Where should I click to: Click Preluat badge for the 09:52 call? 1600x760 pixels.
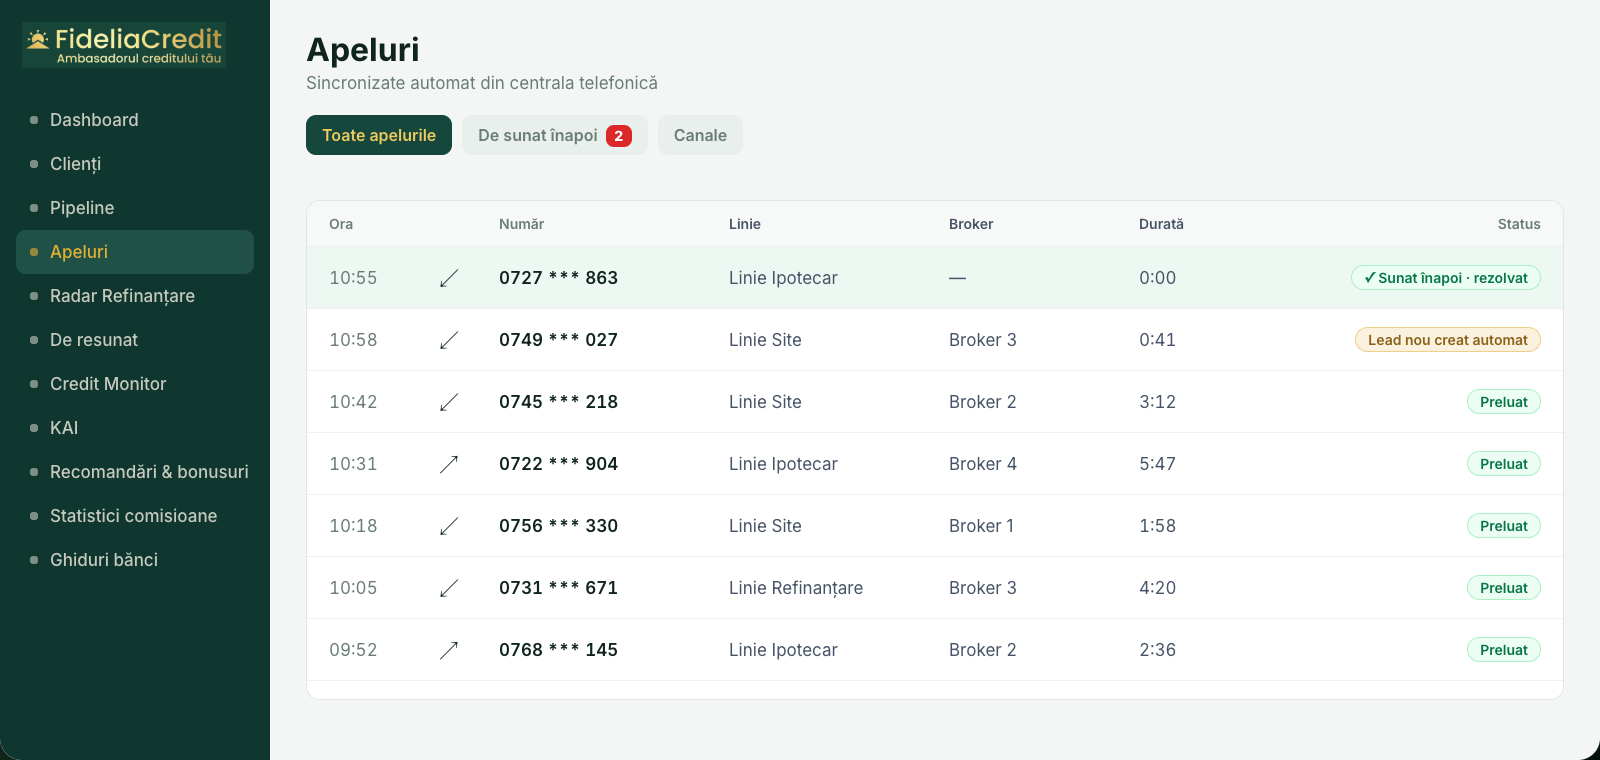pos(1504,650)
